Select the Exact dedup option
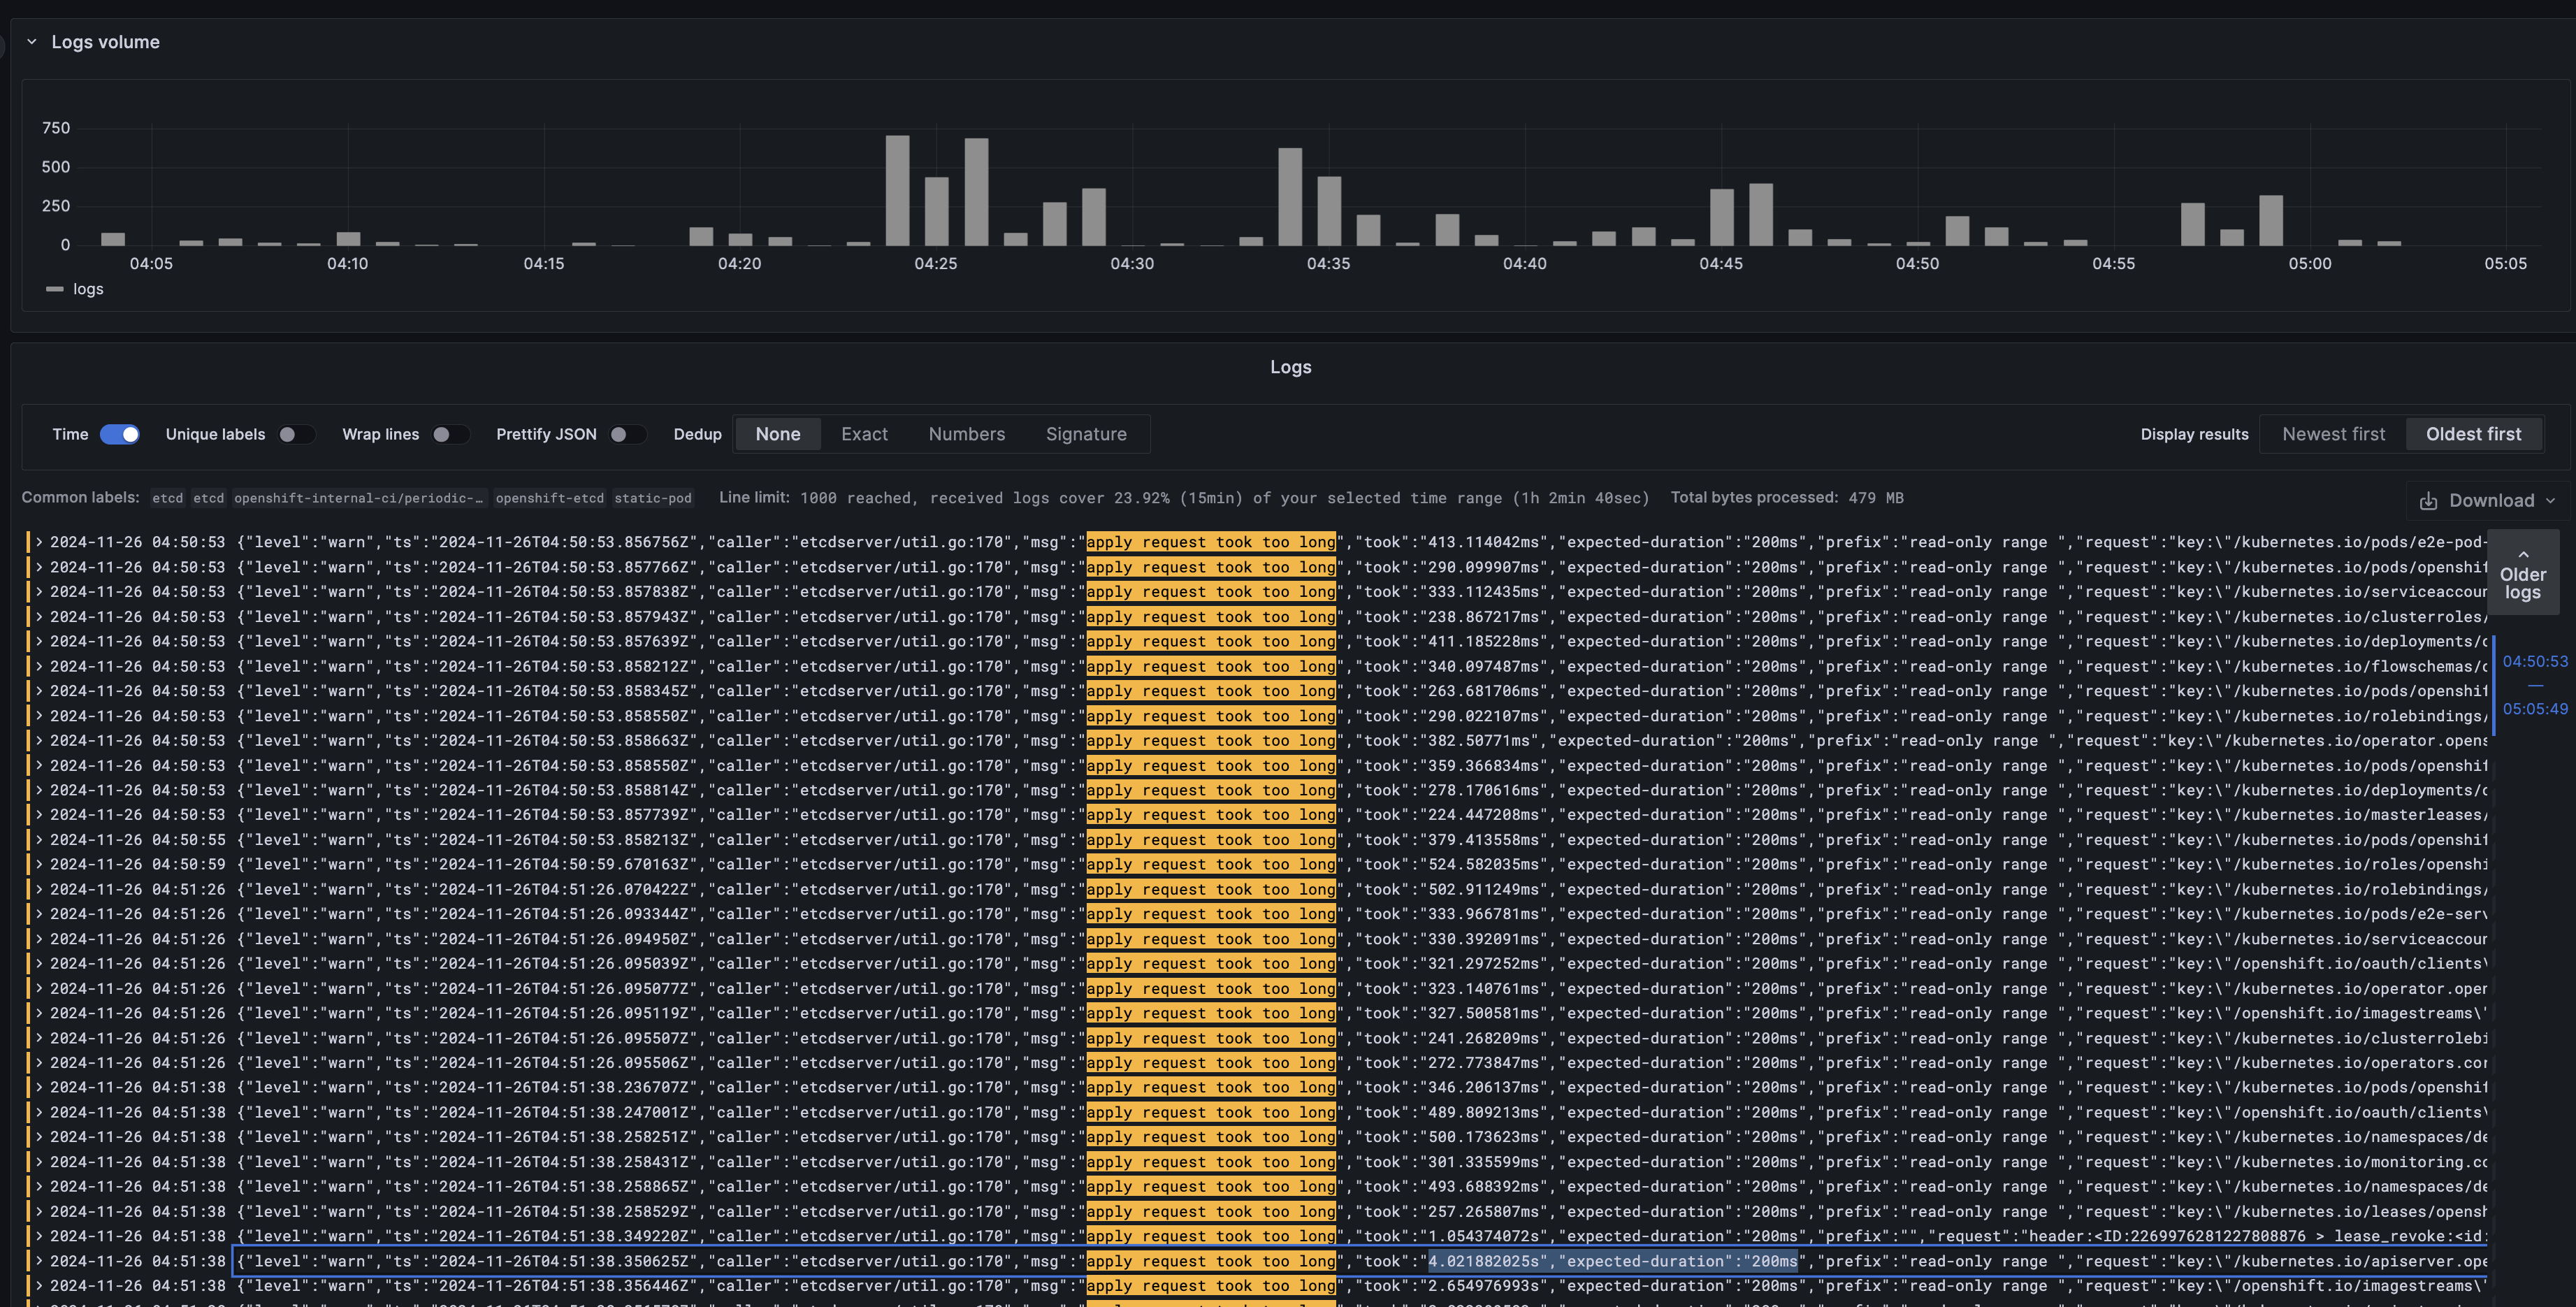This screenshot has height=1307, width=2576. pos(864,434)
